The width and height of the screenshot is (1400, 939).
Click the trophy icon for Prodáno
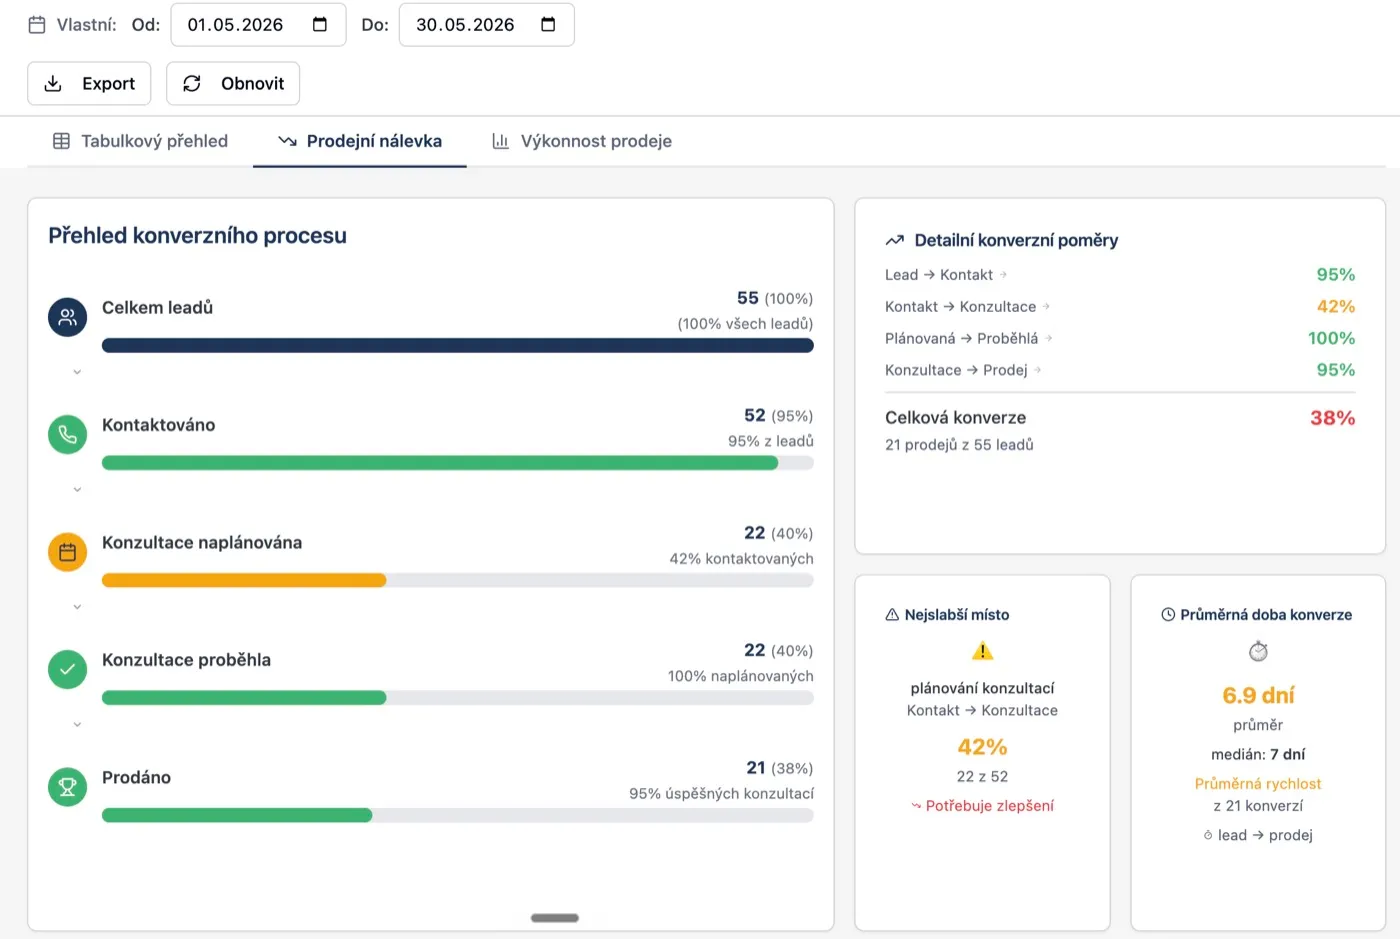(x=68, y=787)
